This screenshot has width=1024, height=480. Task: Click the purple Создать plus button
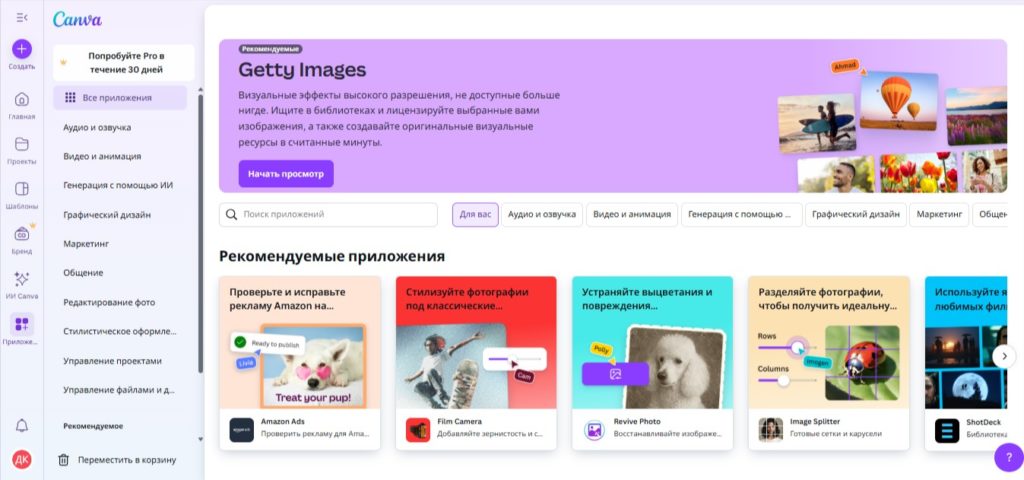22,49
